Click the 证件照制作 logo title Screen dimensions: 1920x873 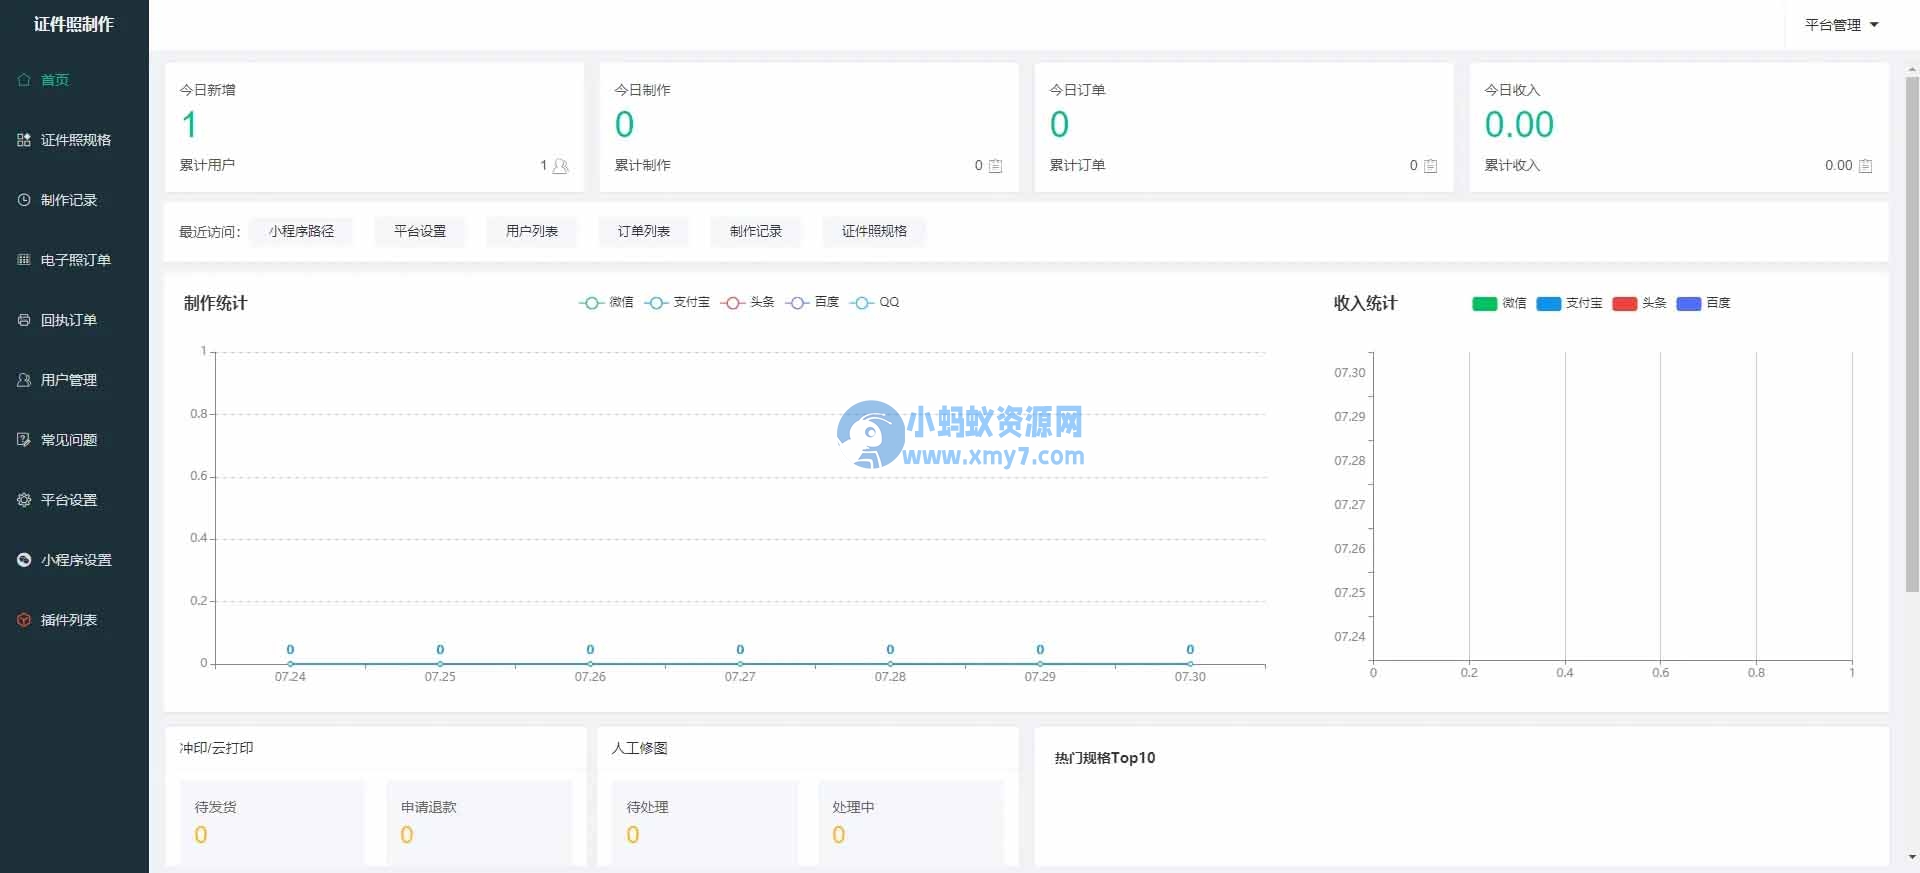point(74,24)
